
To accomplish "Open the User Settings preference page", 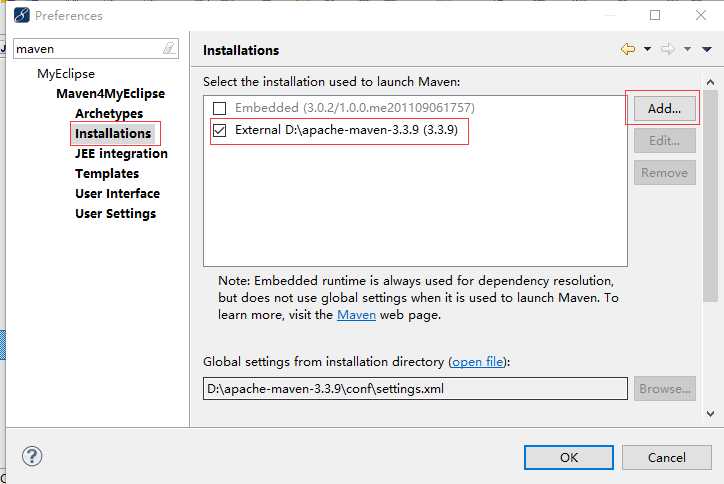I will (115, 214).
